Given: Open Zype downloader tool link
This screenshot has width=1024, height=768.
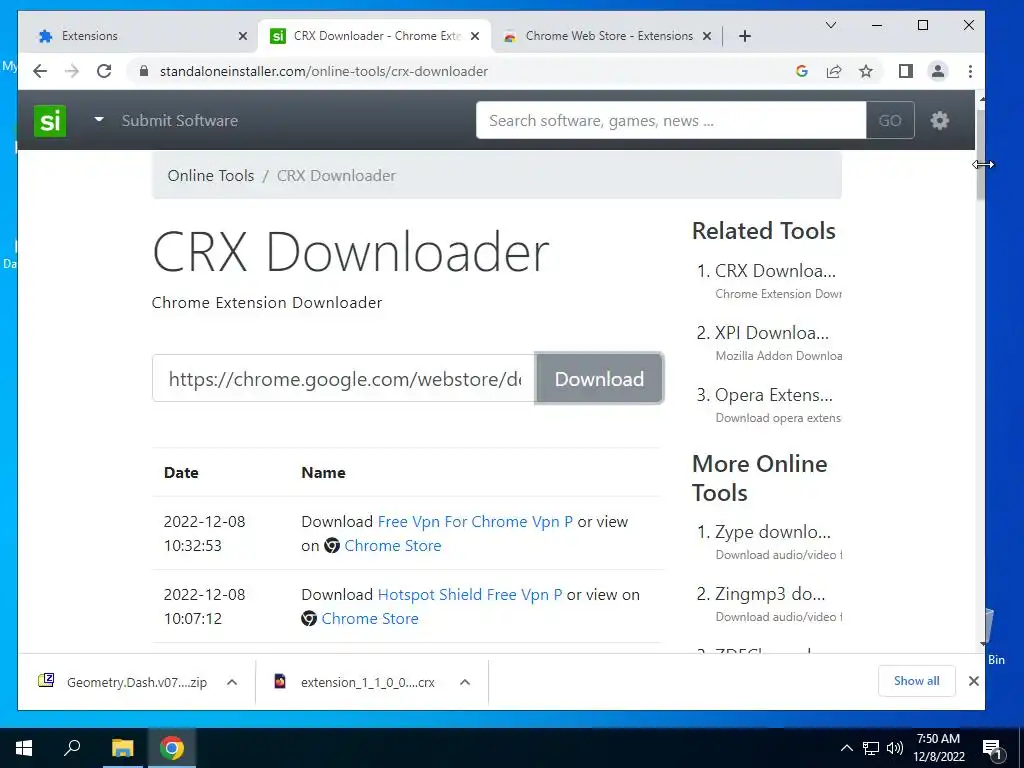Looking at the screenshot, I should (x=773, y=532).
